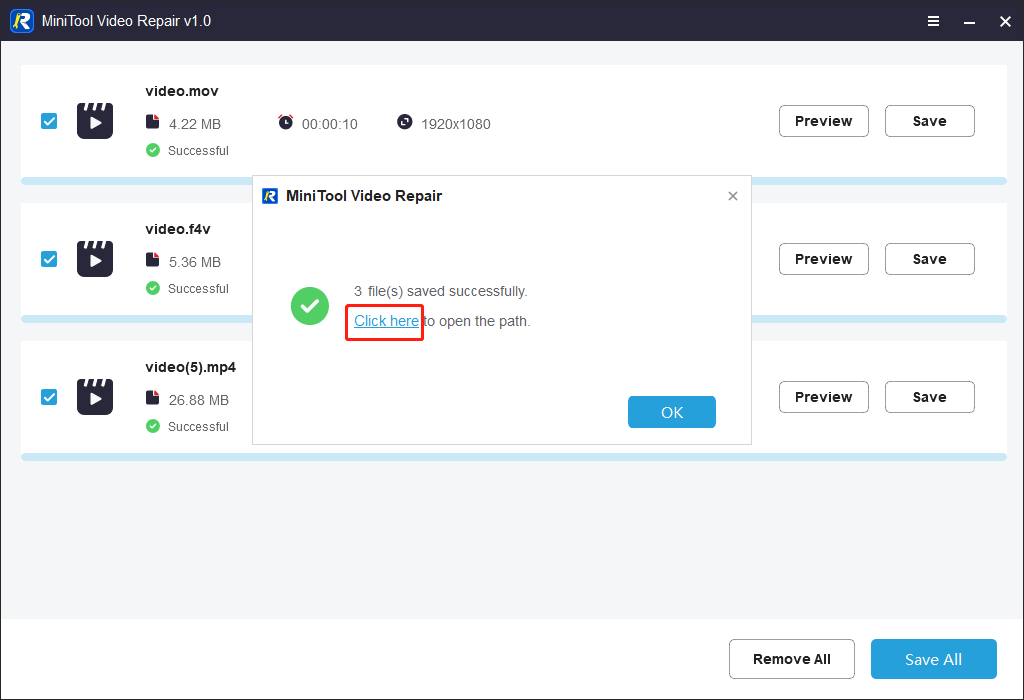Click the large green checkmark icon in dialog
The height and width of the screenshot is (700, 1024).
coord(310,306)
